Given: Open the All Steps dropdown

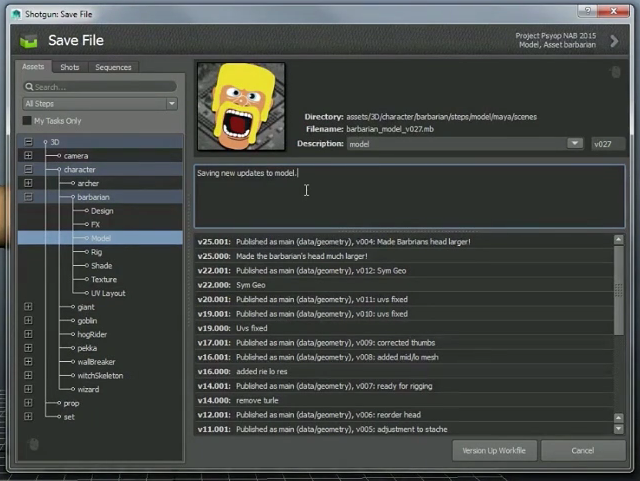Looking at the screenshot, I should (x=100, y=104).
